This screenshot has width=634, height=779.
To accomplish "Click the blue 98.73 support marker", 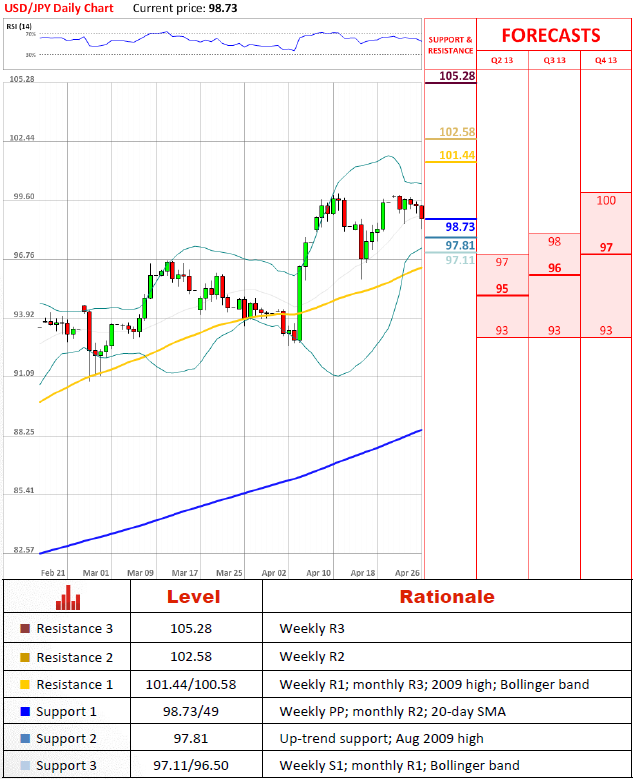I will coord(460,227).
